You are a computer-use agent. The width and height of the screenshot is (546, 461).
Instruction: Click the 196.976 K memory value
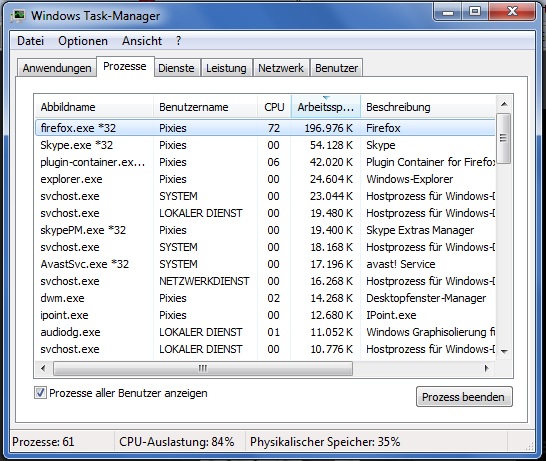(x=329, y=128)
